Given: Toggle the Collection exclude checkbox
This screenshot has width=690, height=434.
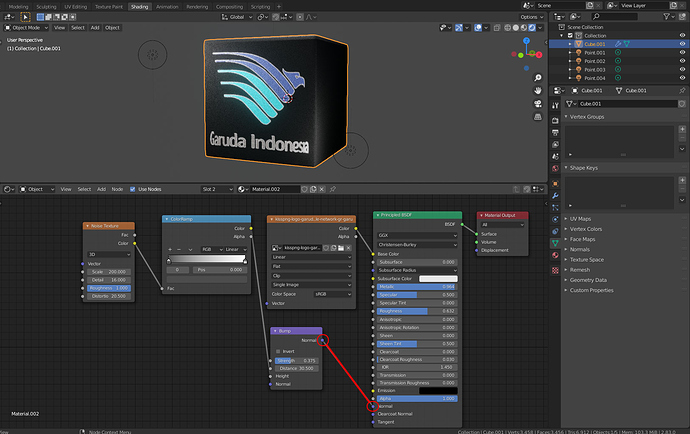Looking at the screenshot, I should click(570, 36).
